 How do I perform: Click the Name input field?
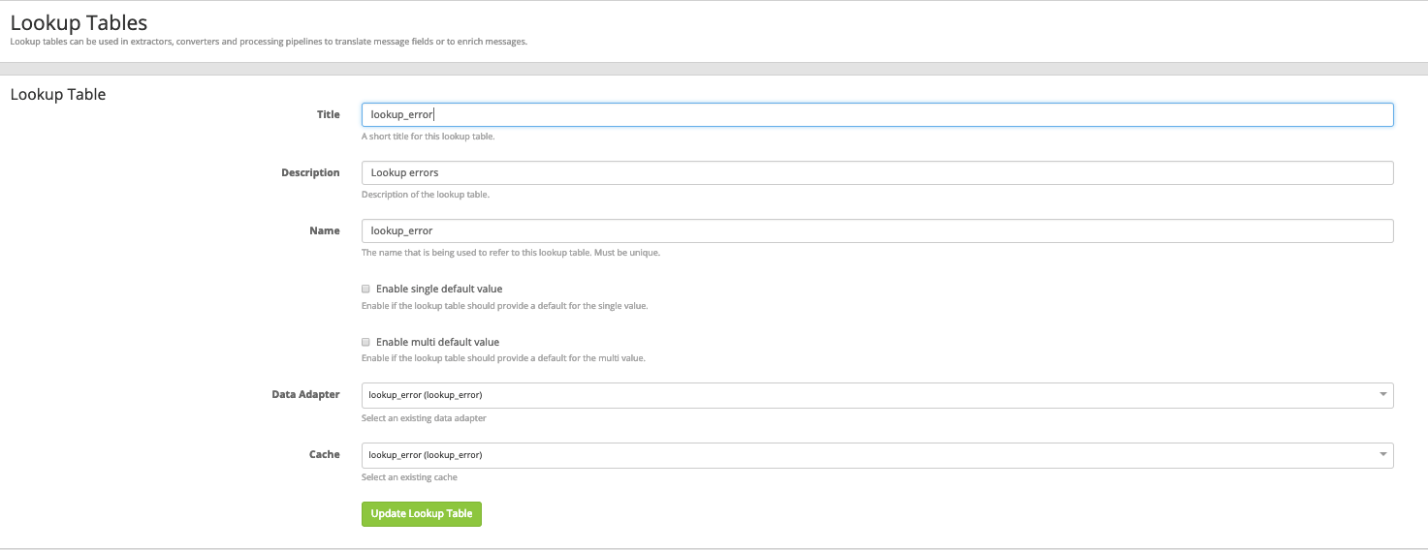876,231
